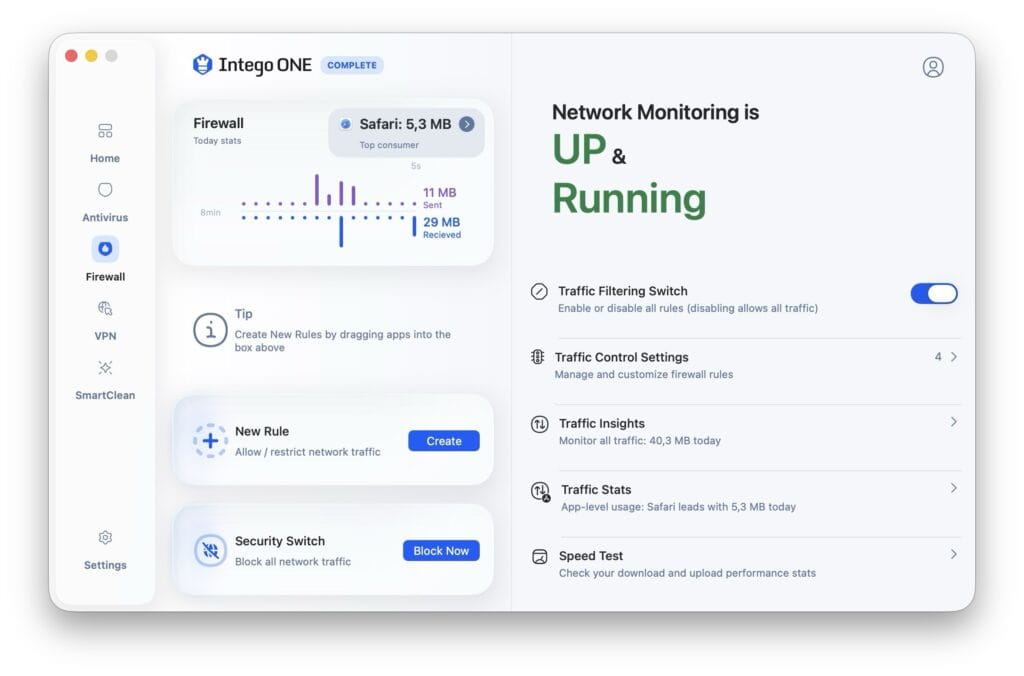Click the New Rule dashed plus icon
Image resolution: width=1024 pixels, height=676 pixels.
pyautogui.click(x=210, y=441)
